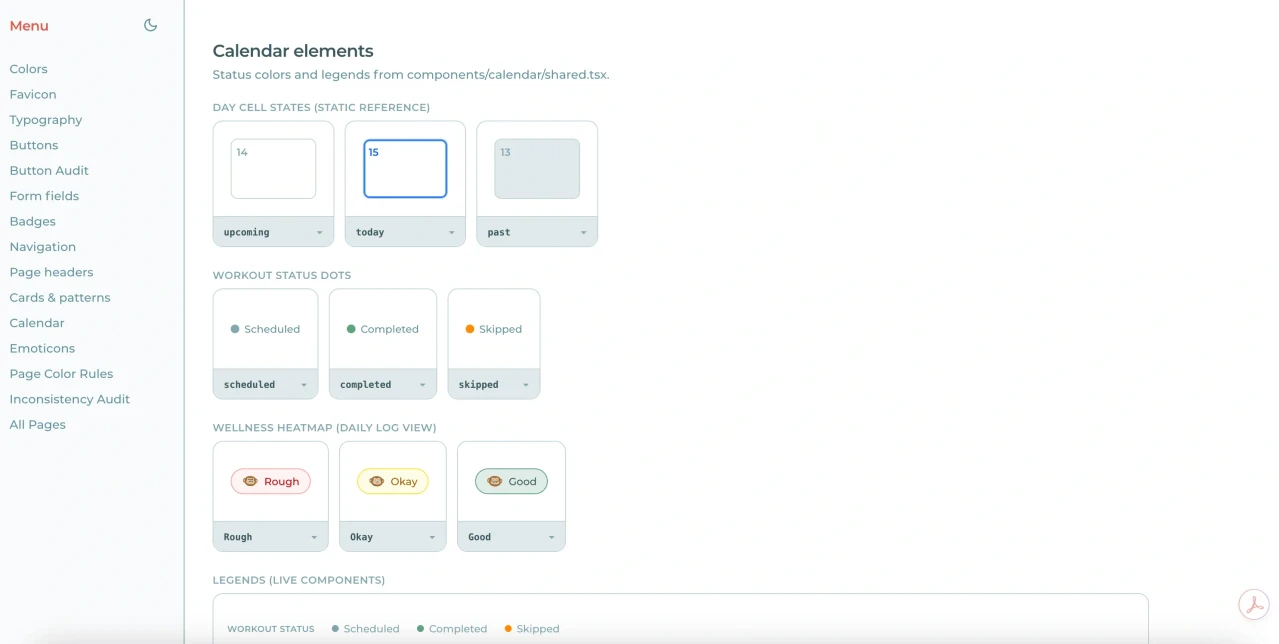Open the Buttons section
This screenshot has height=644, width=1279.
(34, 145)
